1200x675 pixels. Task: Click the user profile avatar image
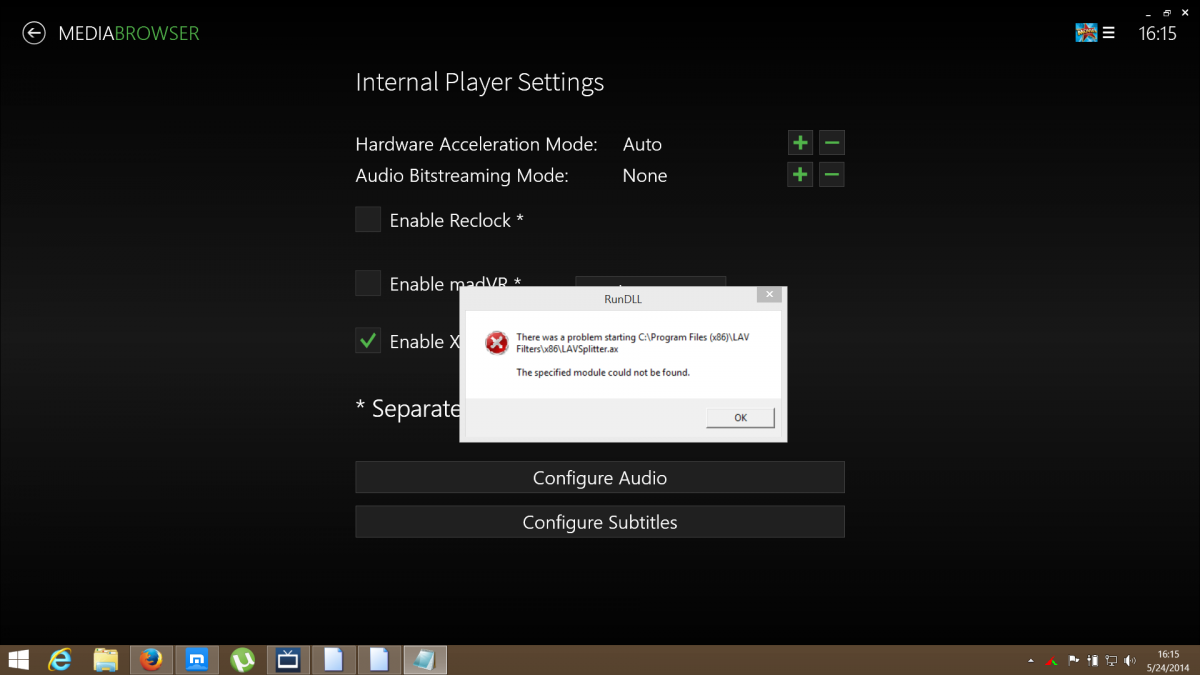coord(1086,33)
